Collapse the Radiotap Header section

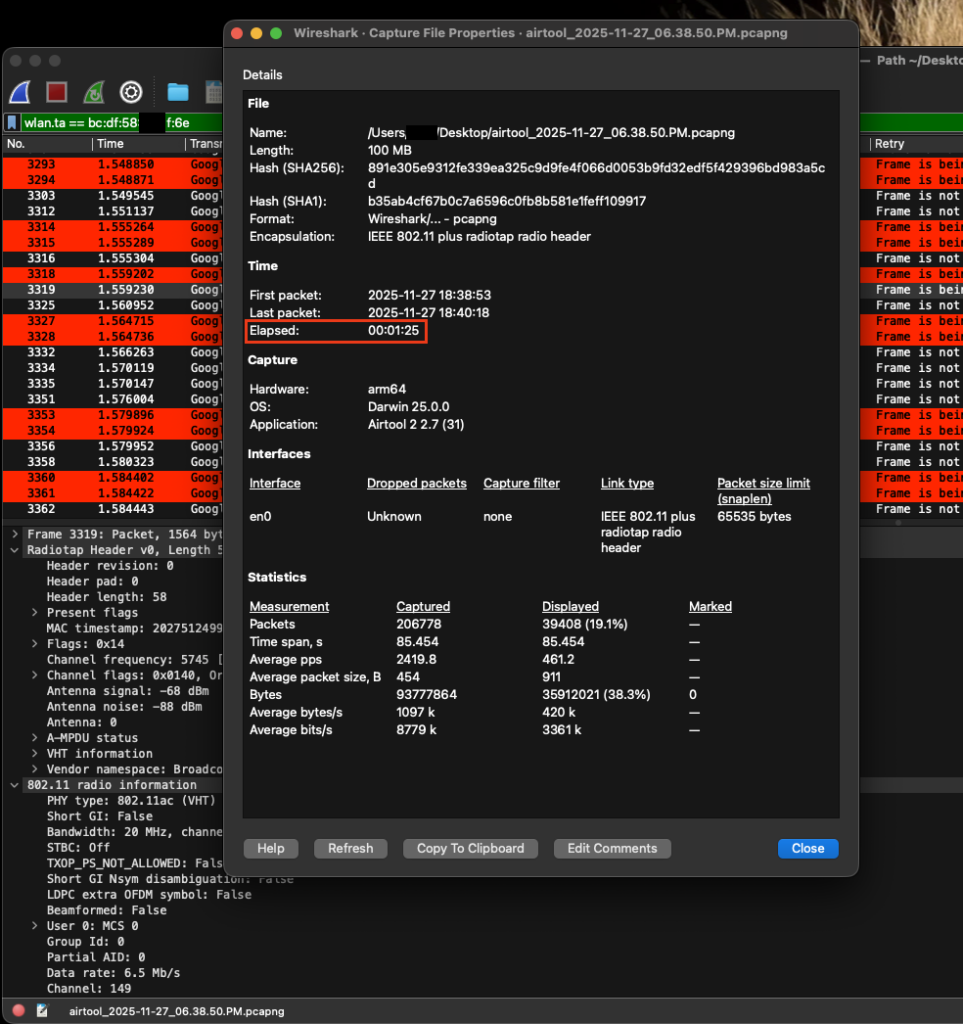pos(15,550)
